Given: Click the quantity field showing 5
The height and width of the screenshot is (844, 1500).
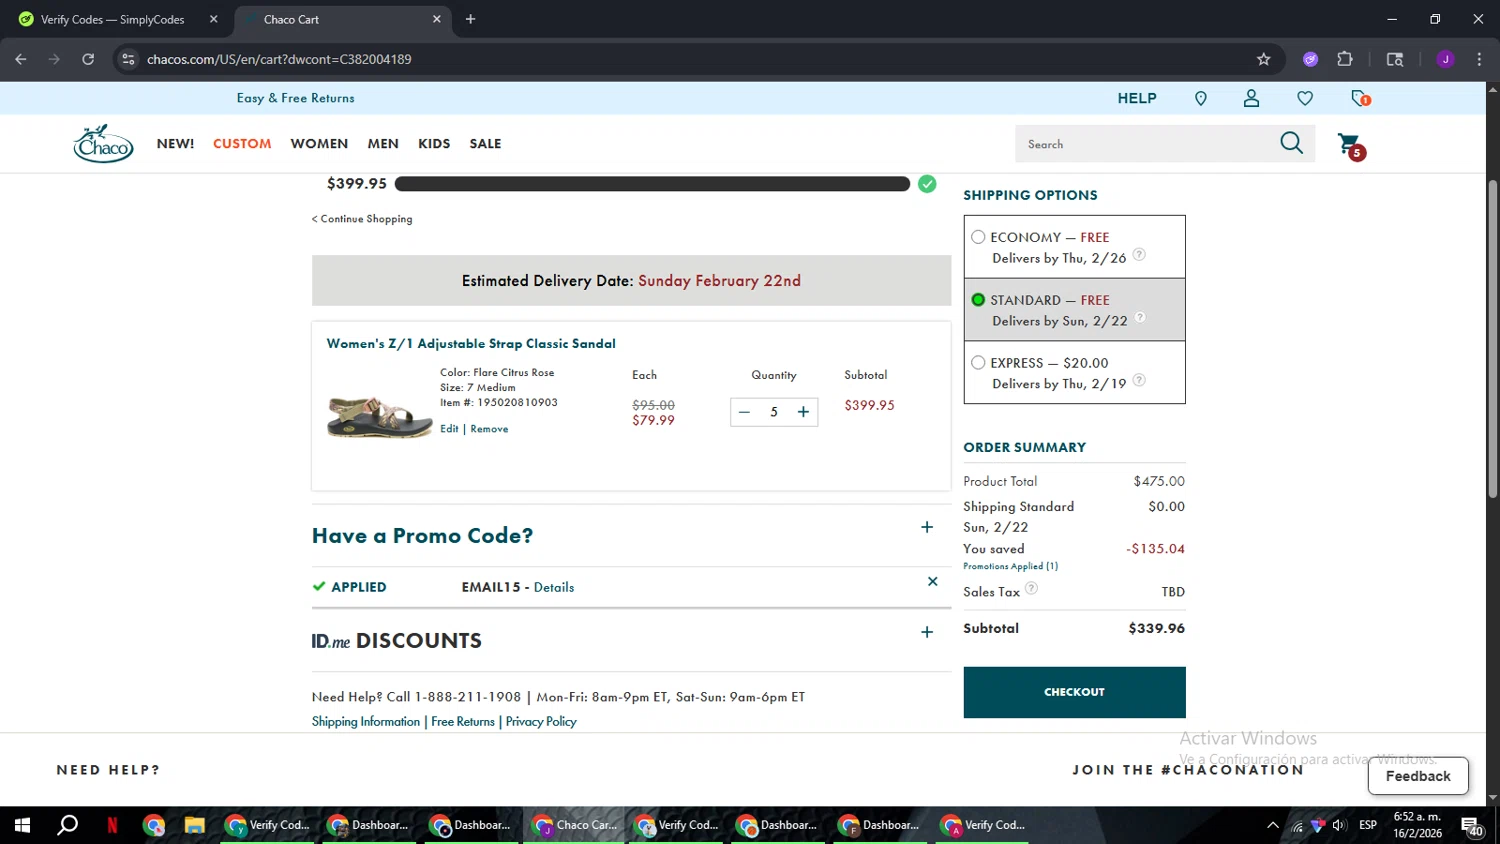Looking at the screenshot, I should tap(774, 412).
